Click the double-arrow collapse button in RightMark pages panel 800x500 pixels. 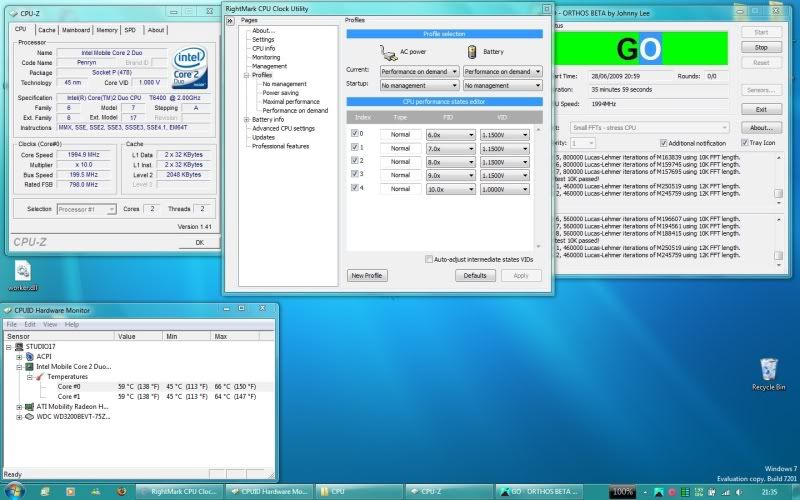[230, 20]
